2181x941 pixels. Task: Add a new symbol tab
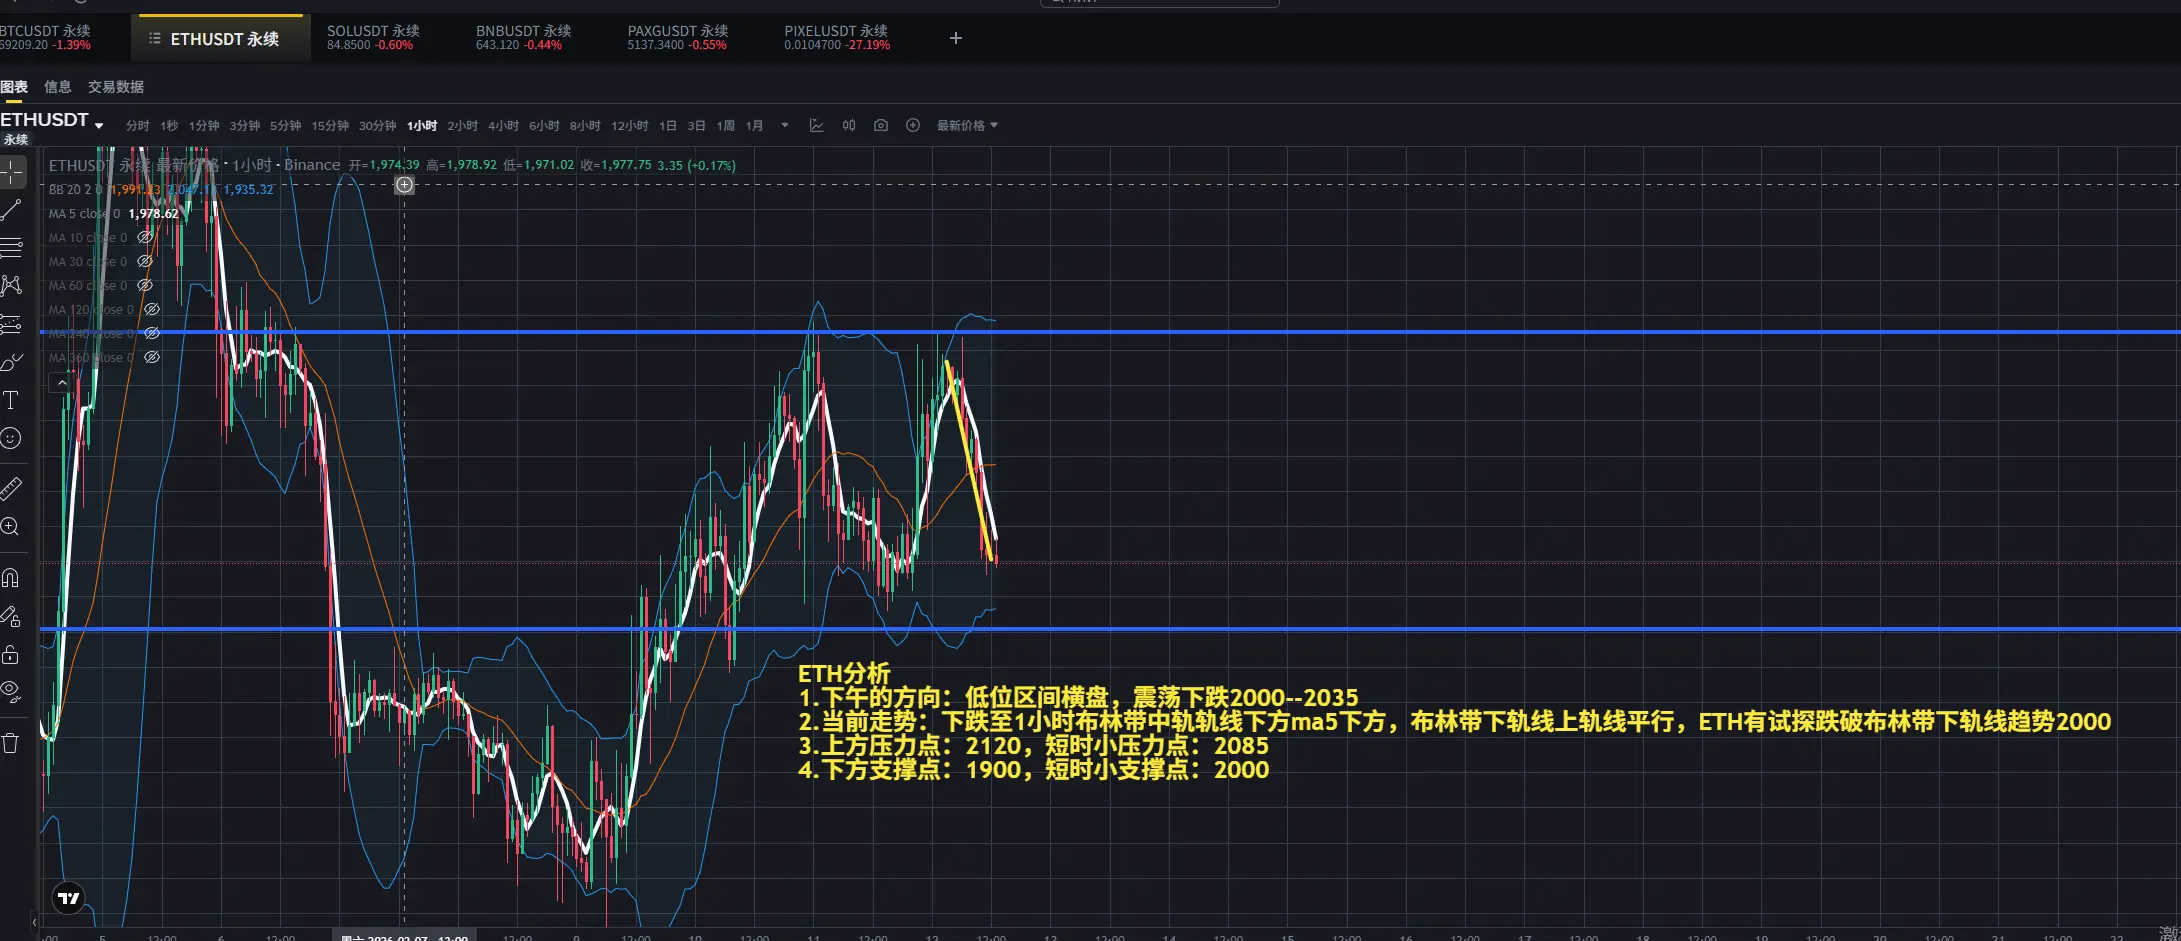click(x=956, y=38)
